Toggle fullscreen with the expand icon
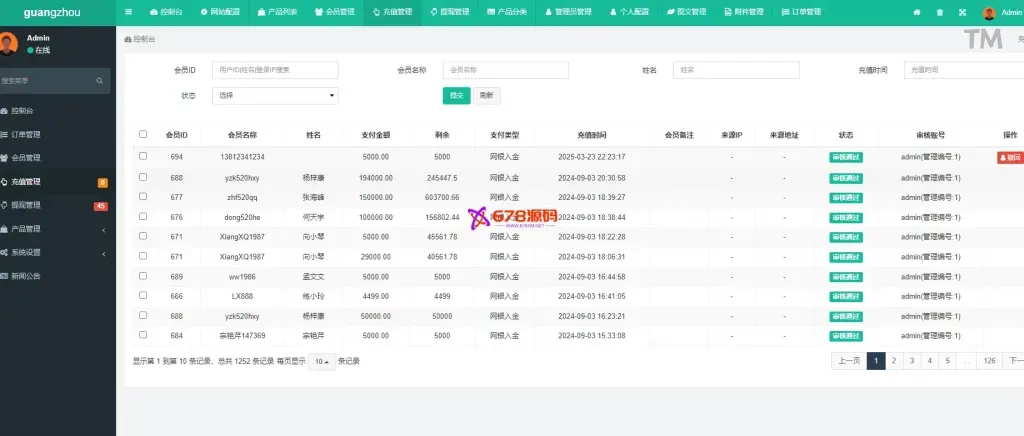Viewport: 1024px width, 436px height. point(962,12)
